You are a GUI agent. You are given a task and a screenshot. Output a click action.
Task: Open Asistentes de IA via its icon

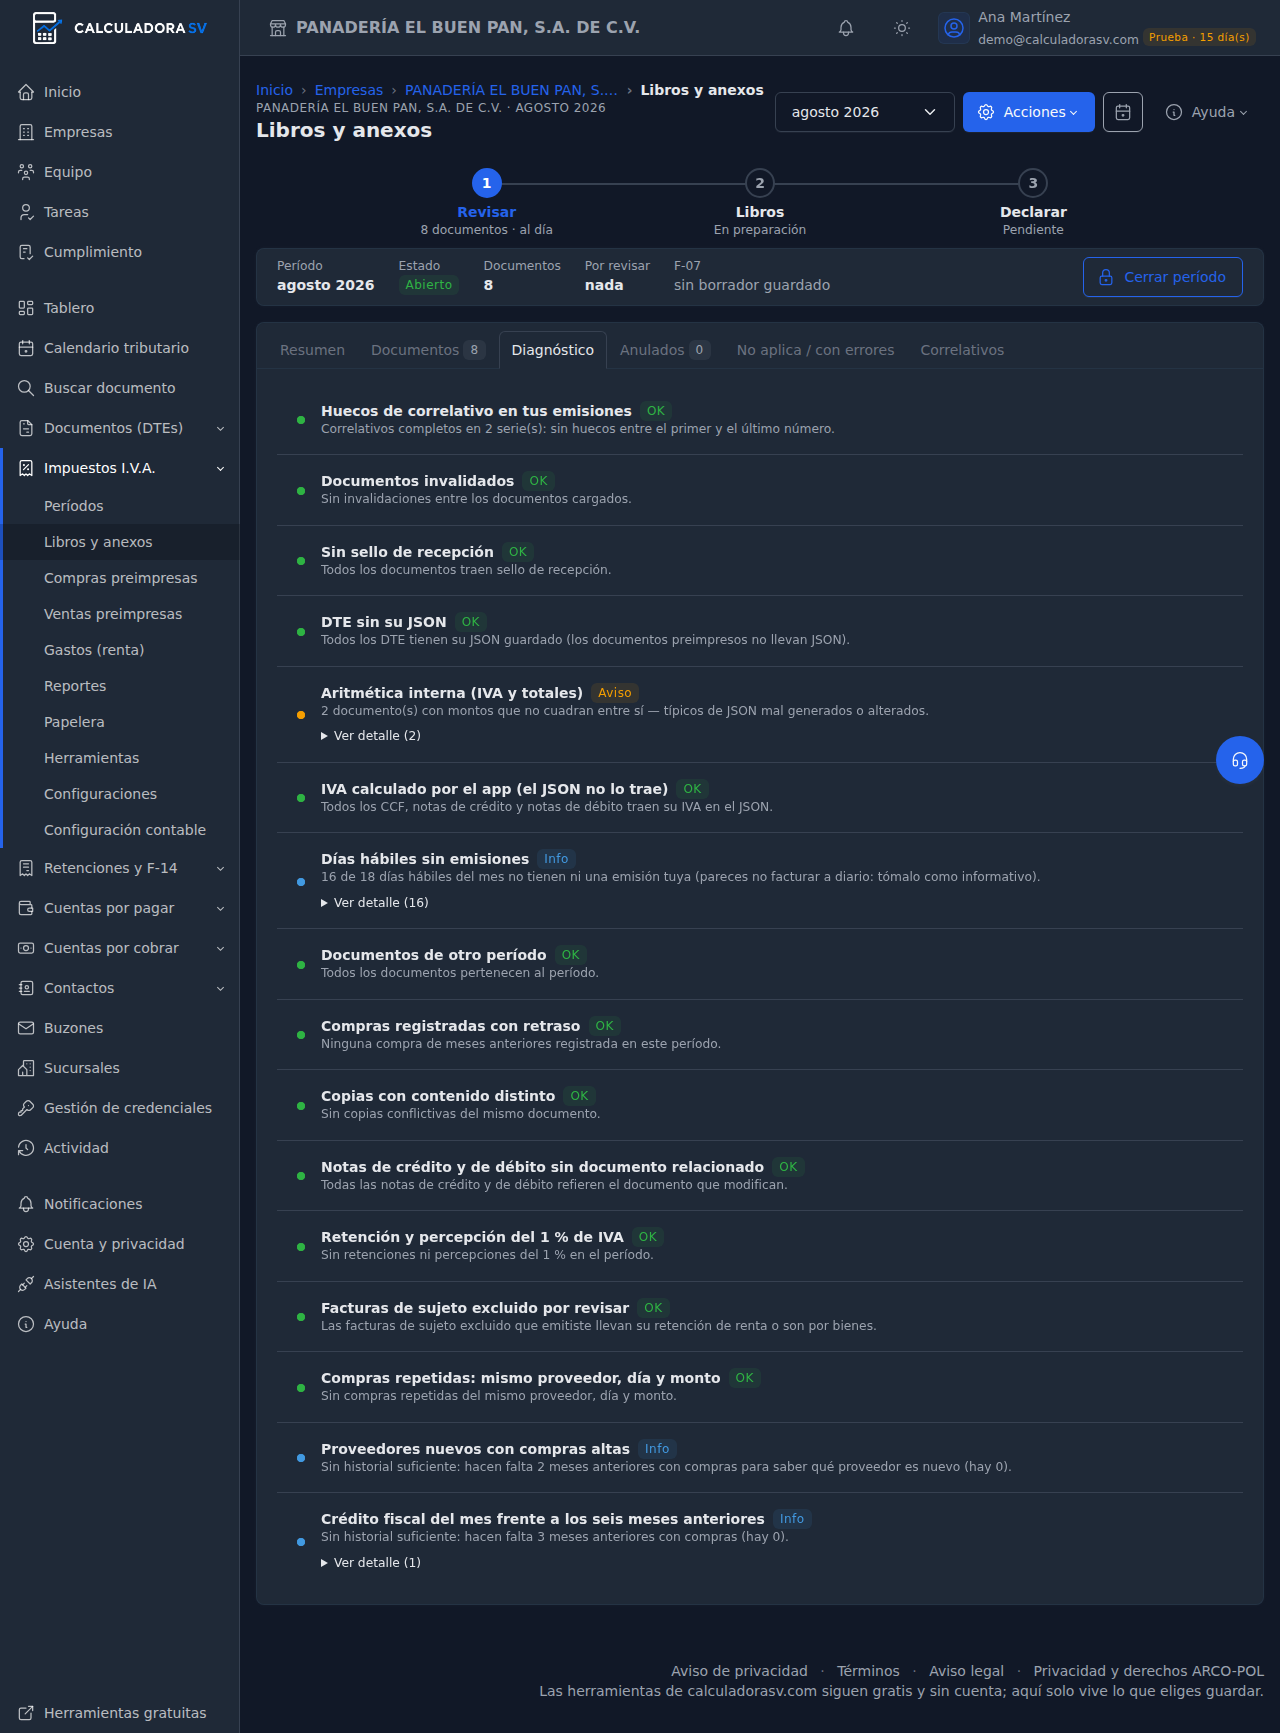pos(26,1284)
